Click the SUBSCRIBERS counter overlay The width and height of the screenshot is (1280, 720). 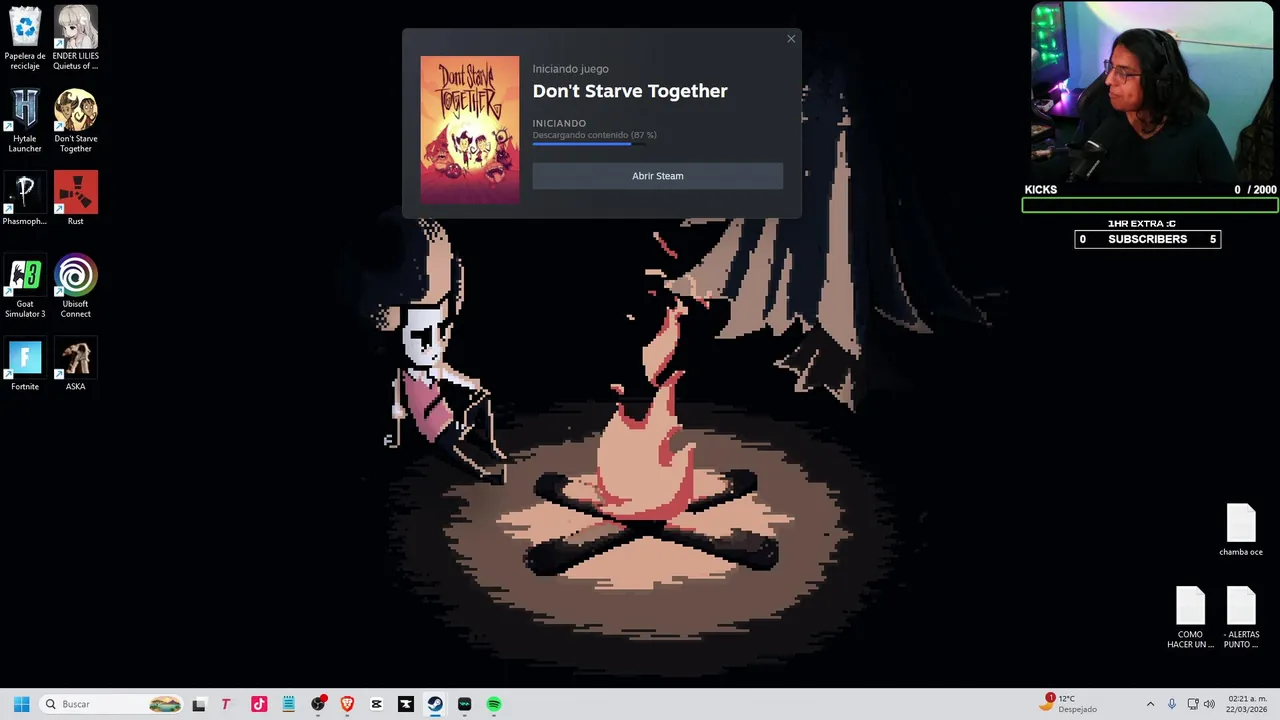(x=1147, y=239)
